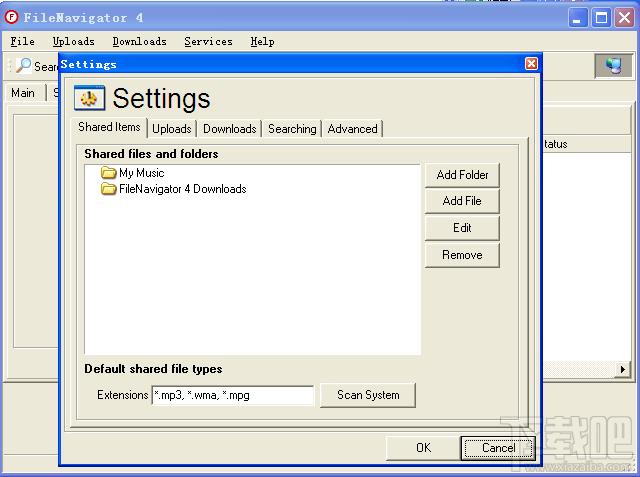Click the Add Folder button
Viewport: 640px width, 477px height.
pyautogui.click(x=462, y=175)
